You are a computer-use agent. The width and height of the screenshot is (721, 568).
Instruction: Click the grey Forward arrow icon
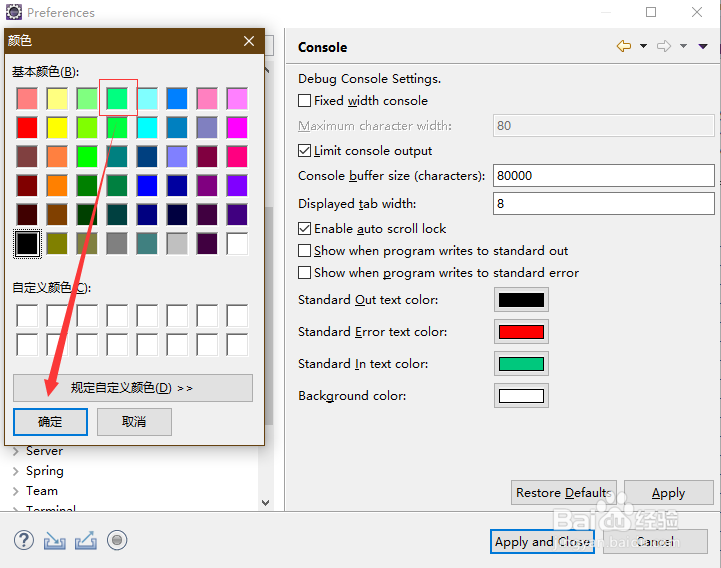tap(664, 46)
